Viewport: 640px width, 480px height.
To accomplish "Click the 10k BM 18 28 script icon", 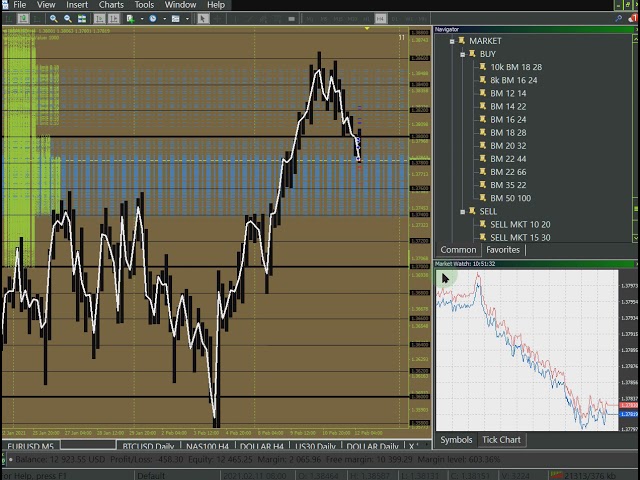I will tap(481, 67).
